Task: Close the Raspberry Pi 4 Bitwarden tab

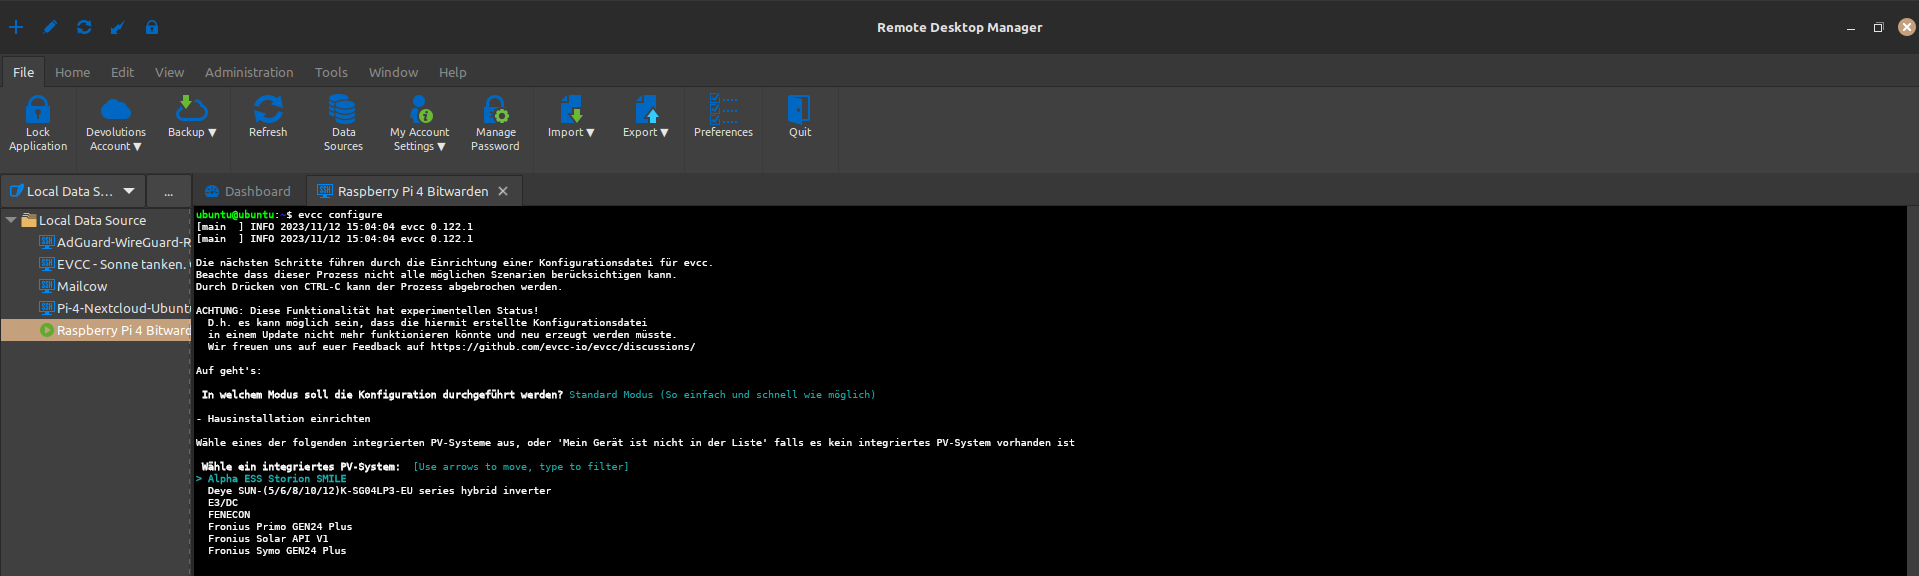Action: pyautogui.click(x=503, y=191)
